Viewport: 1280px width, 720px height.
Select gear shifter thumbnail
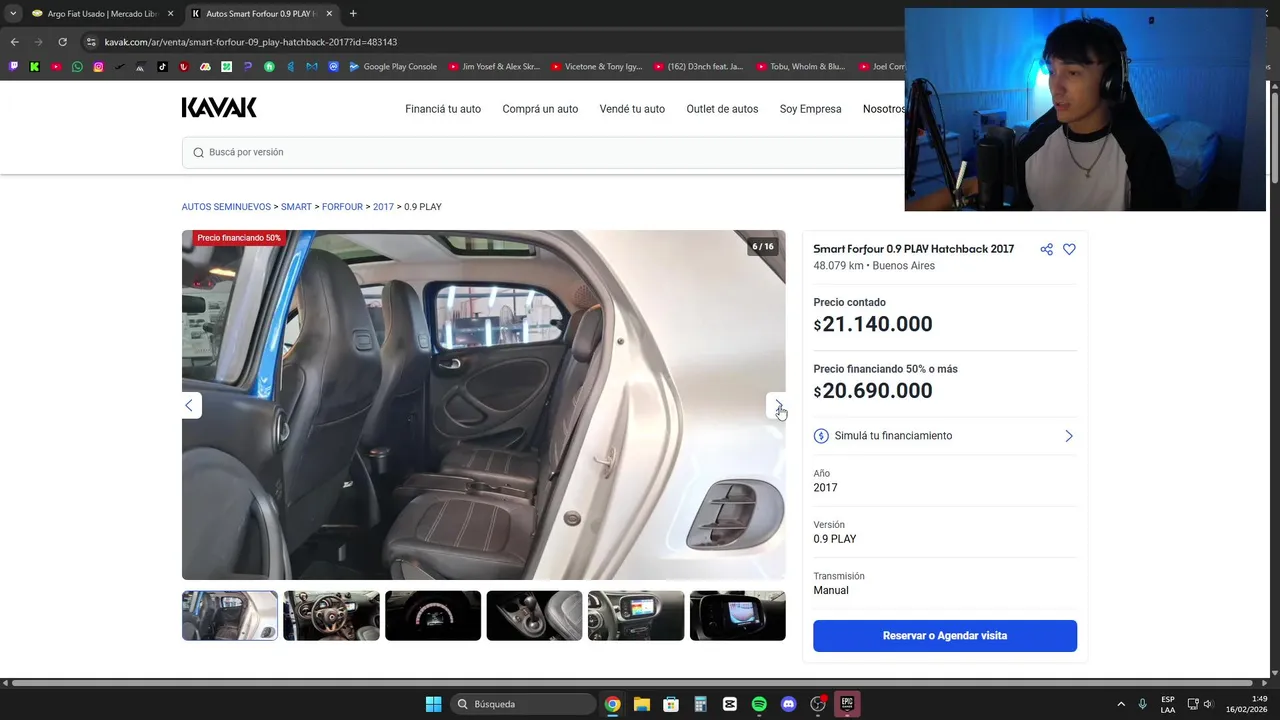tap(534, 615)
